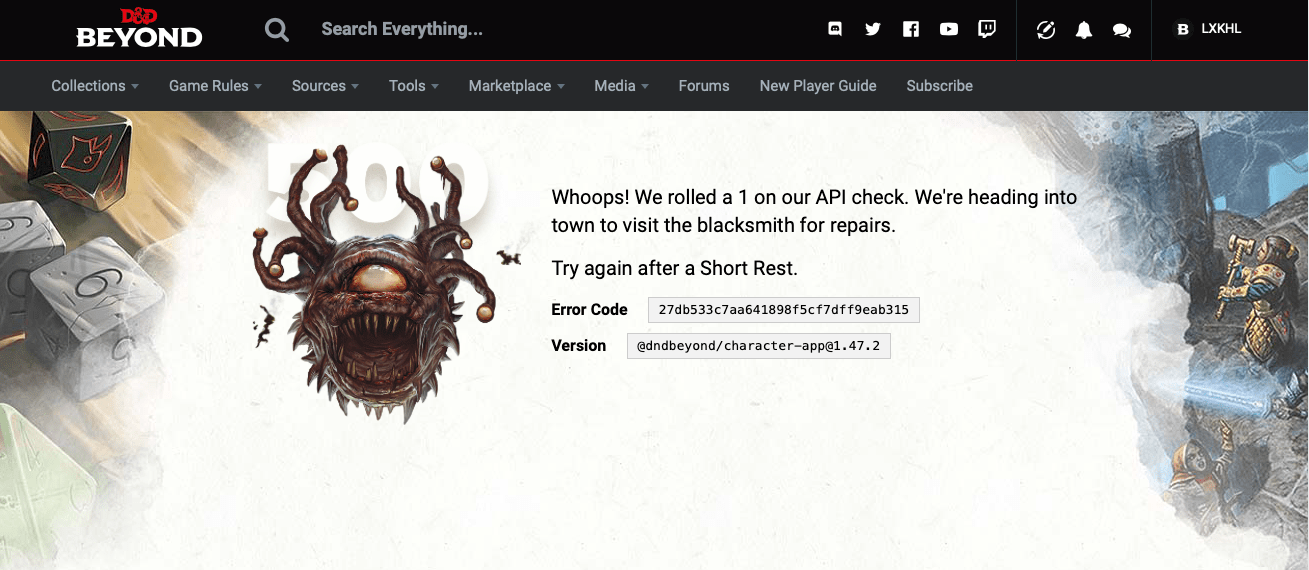This screenshot has width=1309, height=570.
Task: Open the Facebook social icon
Action: pyautogui.click(x=911, y=30)
